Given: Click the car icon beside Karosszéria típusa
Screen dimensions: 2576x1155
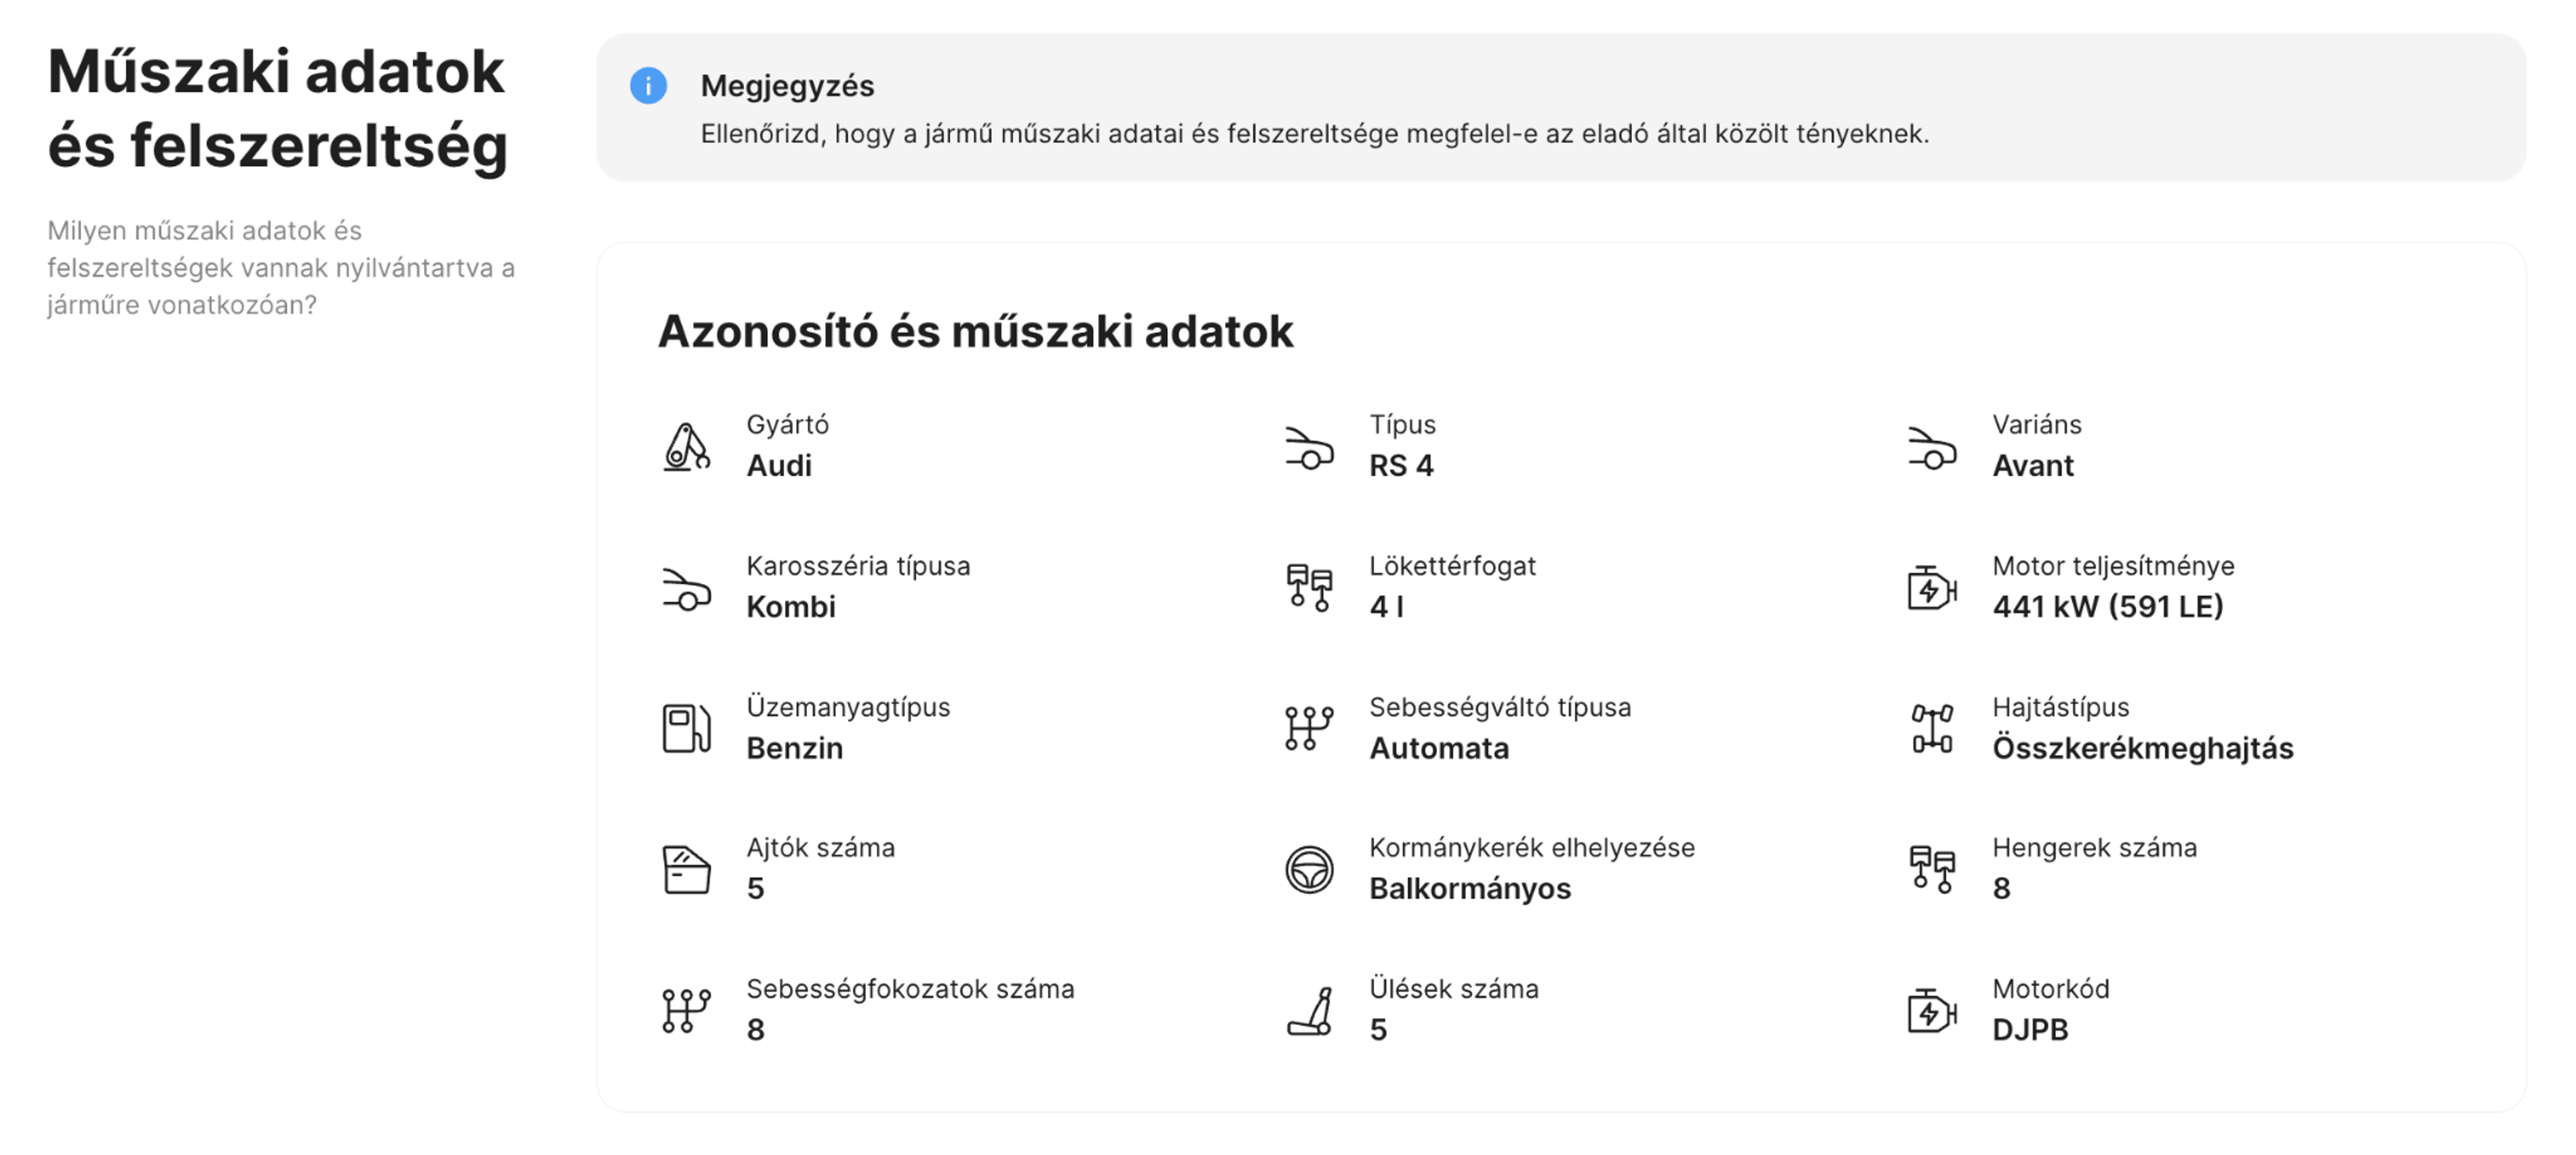Looking at the screenshot, I should [686, 589].
